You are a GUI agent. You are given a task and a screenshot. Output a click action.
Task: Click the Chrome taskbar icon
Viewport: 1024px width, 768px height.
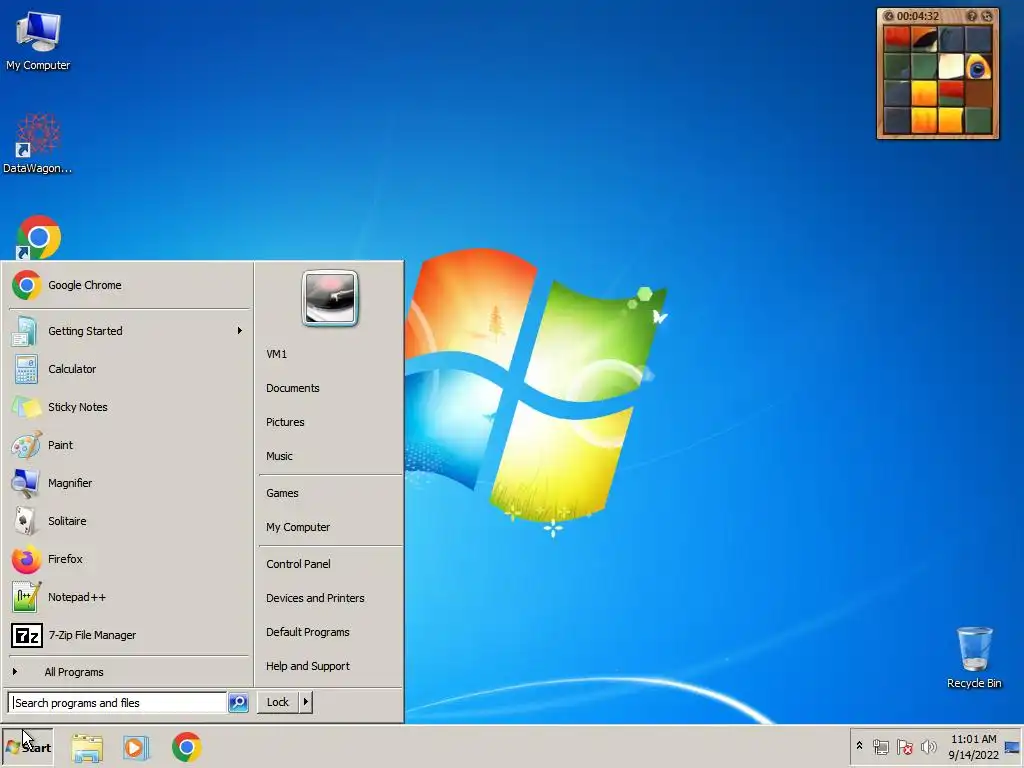pyautogui.click(x=187, y=747)
